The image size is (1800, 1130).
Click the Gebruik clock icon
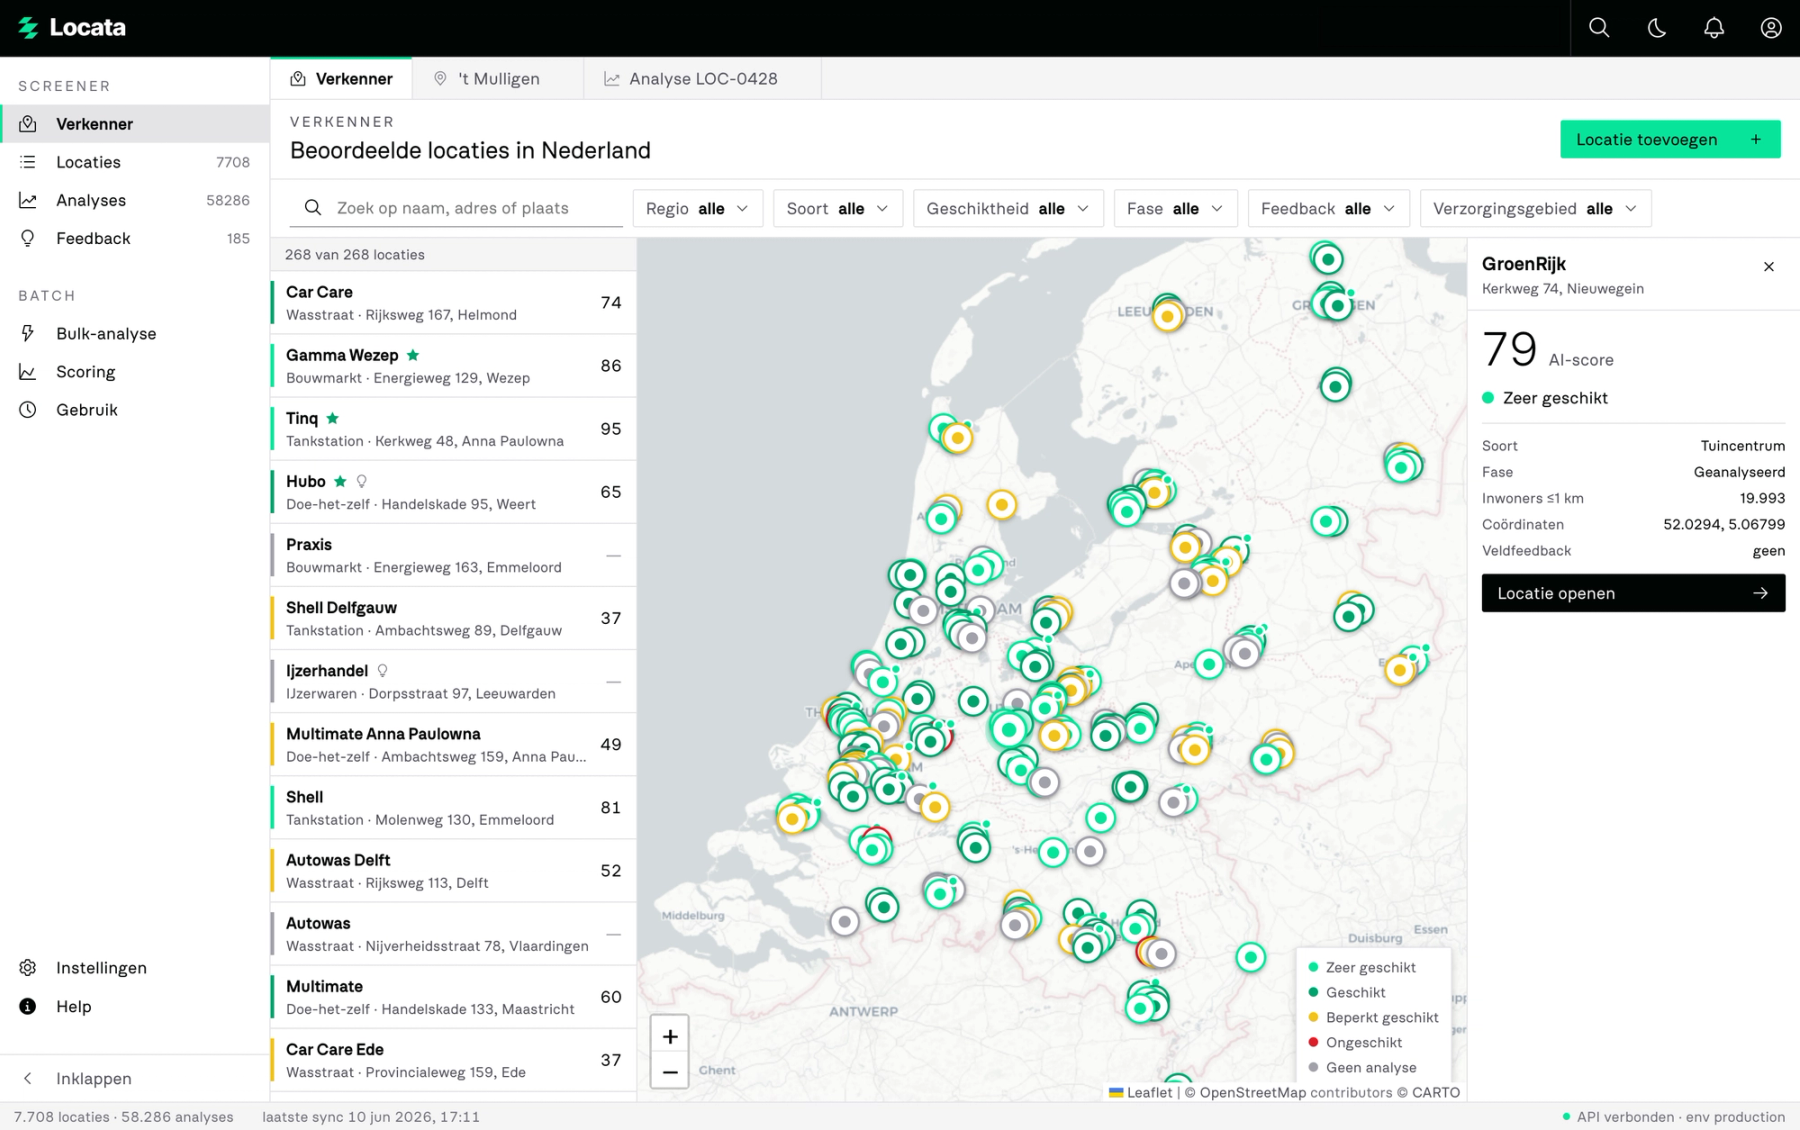pos(28,409)
